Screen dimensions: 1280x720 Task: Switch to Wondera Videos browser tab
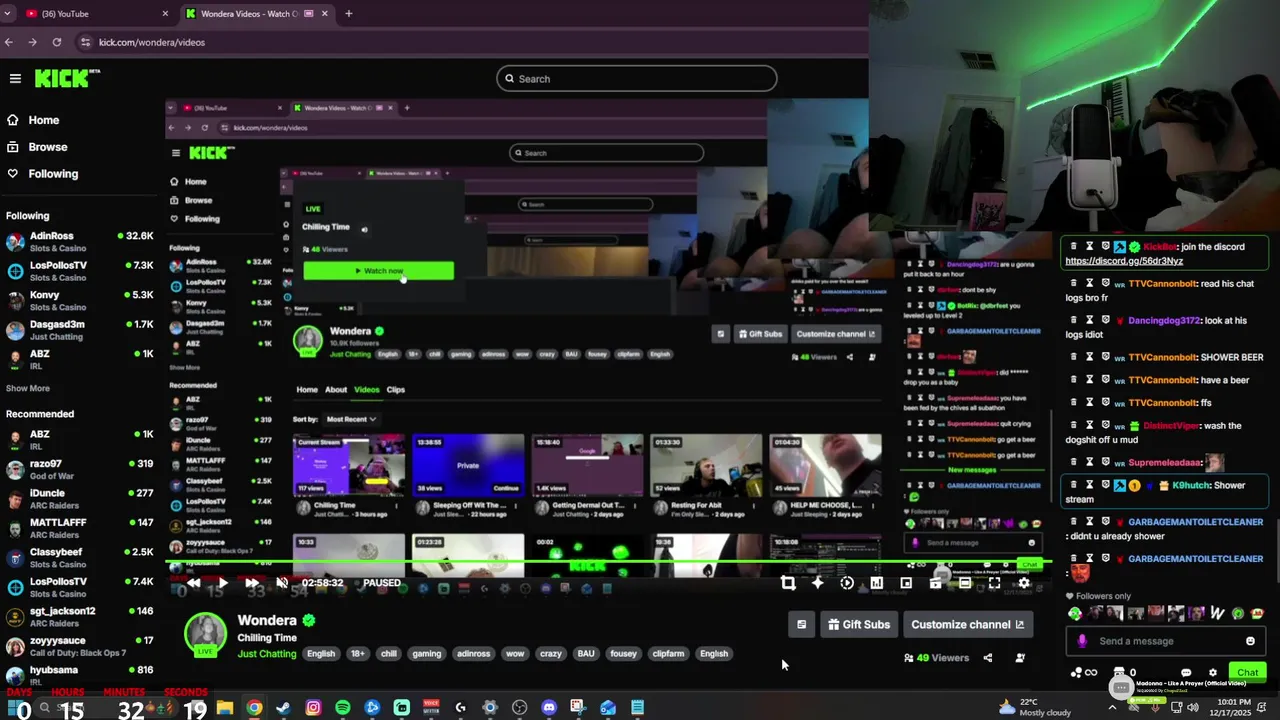pos(258,14)
